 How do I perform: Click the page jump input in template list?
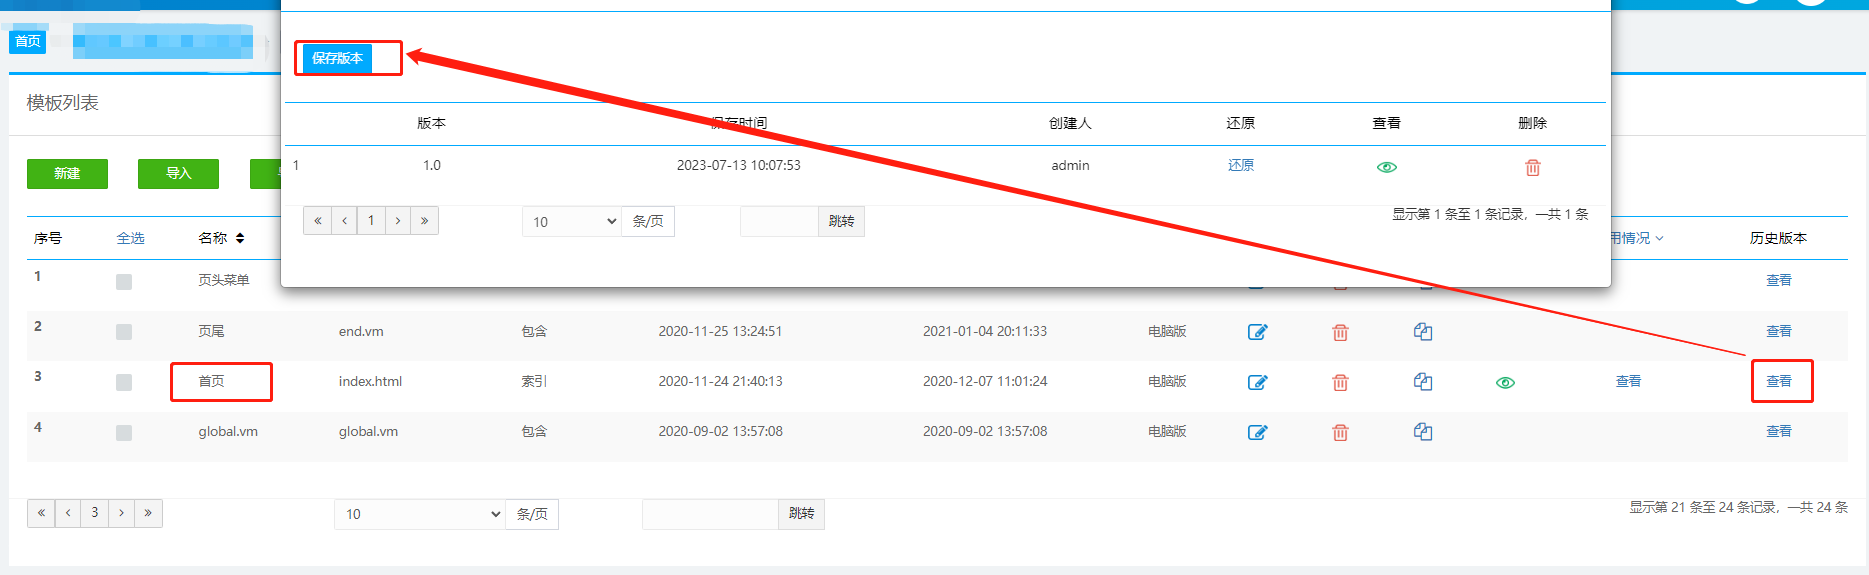710,514
